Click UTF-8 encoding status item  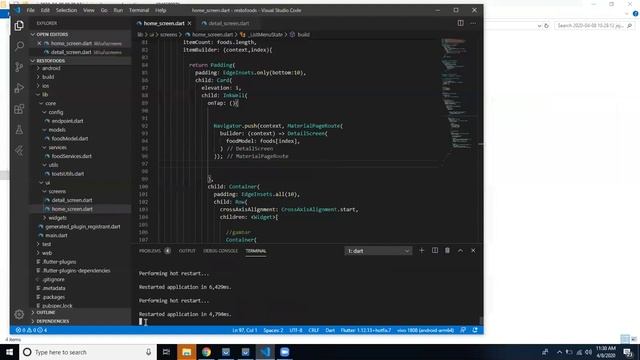[x=296, y=330]
